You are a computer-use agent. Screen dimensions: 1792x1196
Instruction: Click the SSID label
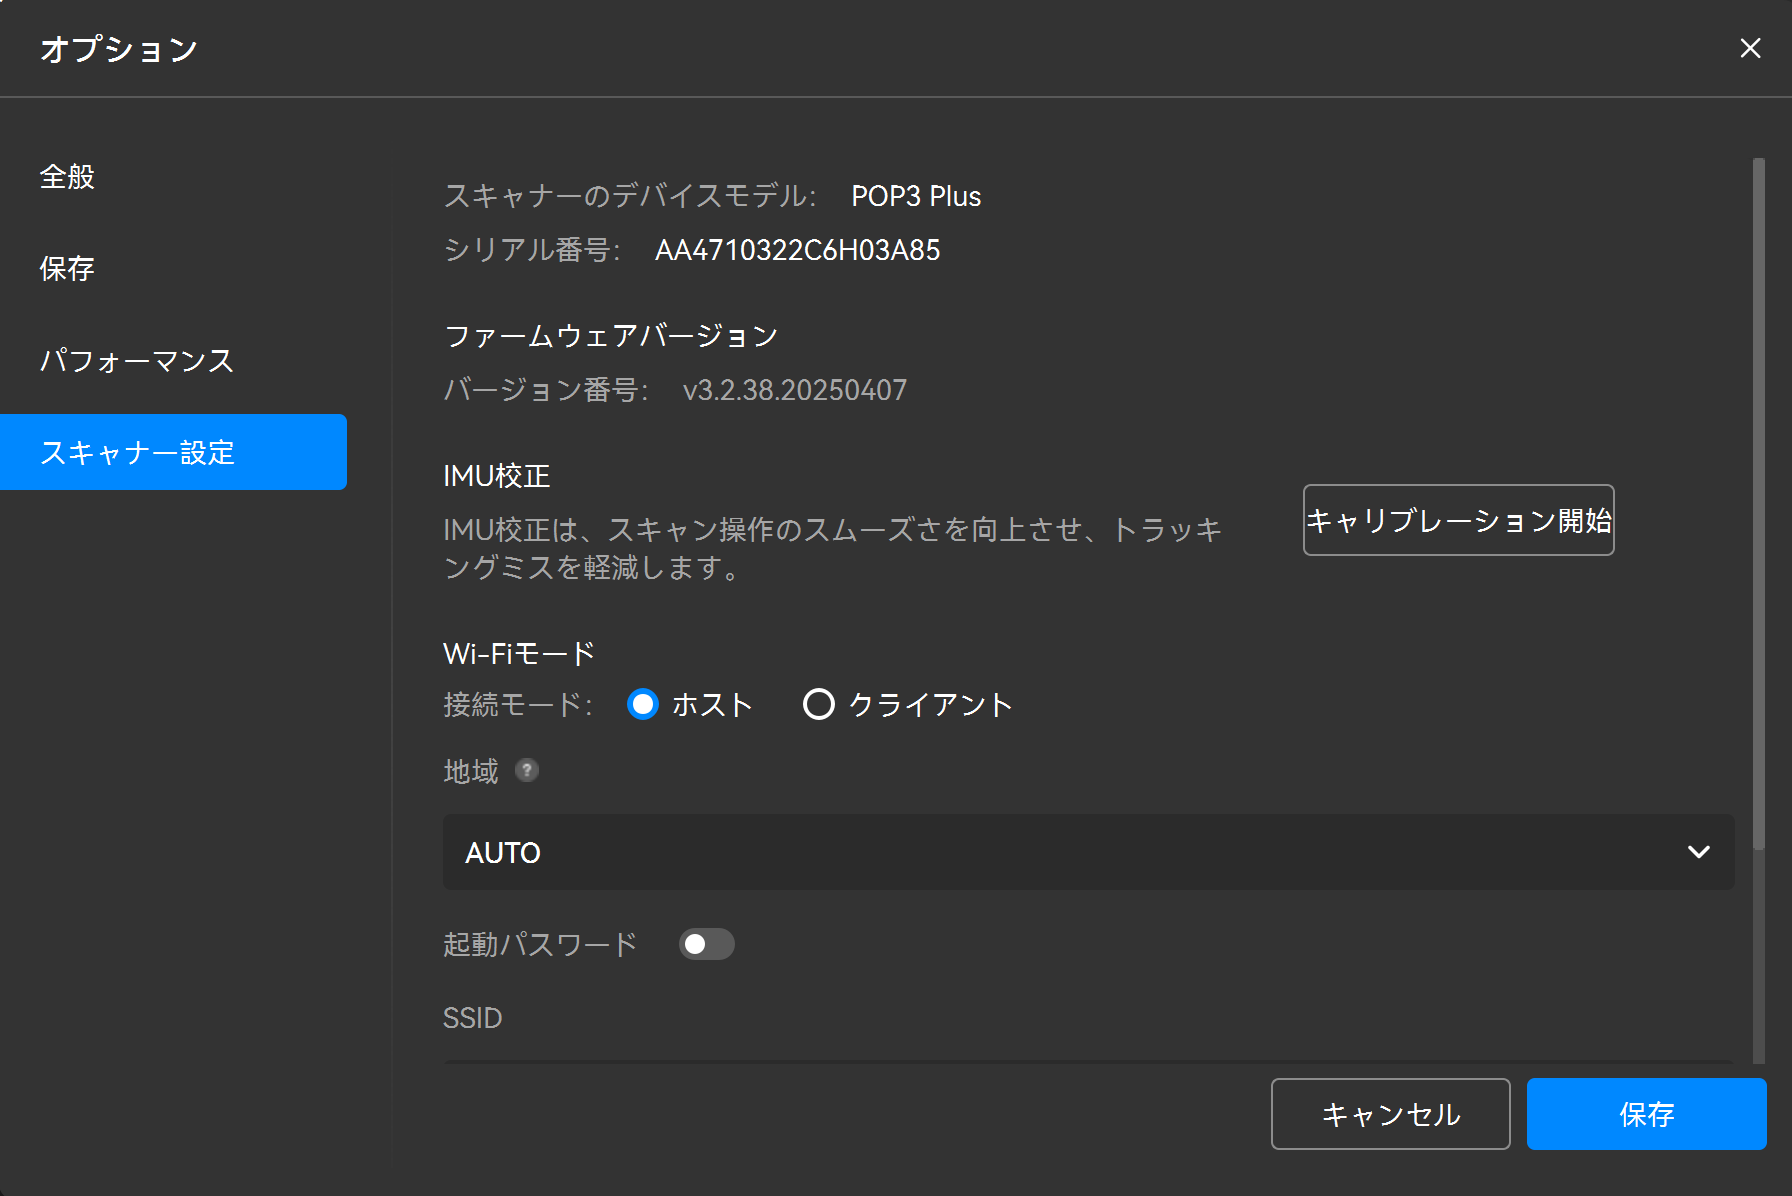[472, 1018]
